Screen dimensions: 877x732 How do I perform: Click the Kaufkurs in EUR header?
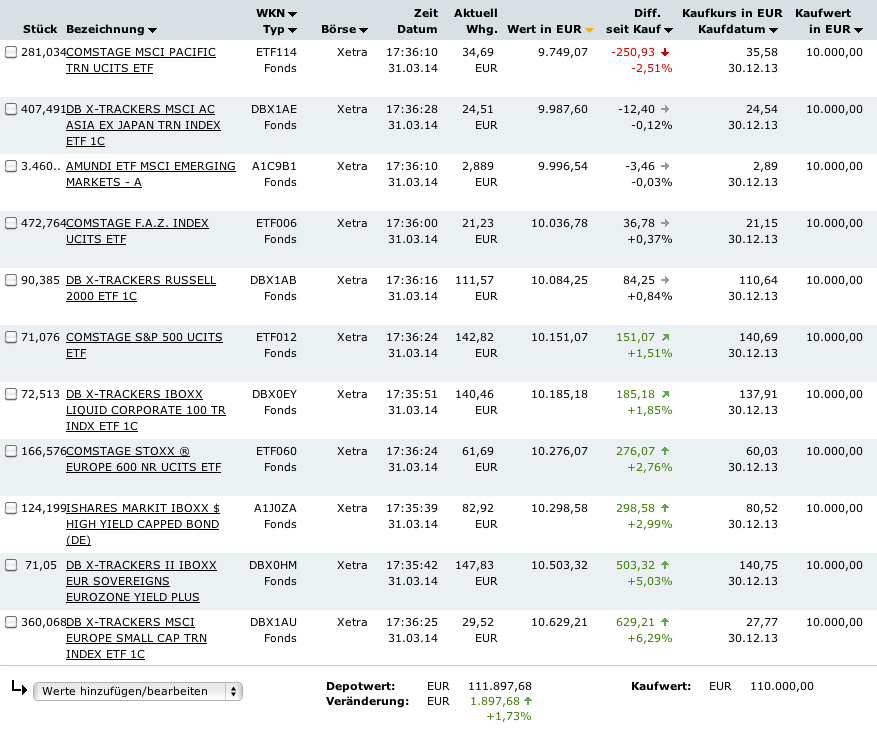pos(732,13)
